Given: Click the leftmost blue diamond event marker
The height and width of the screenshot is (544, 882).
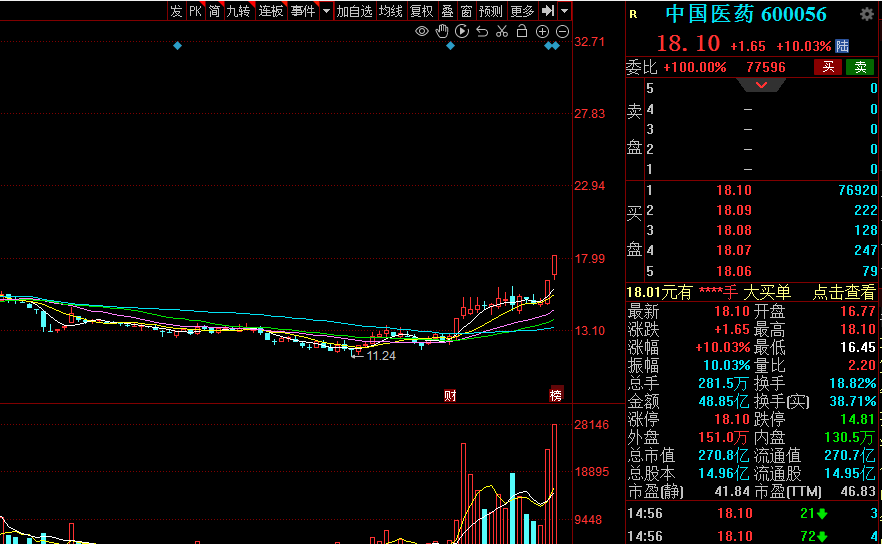Looking at the screenshot, I should pos(177,46).
